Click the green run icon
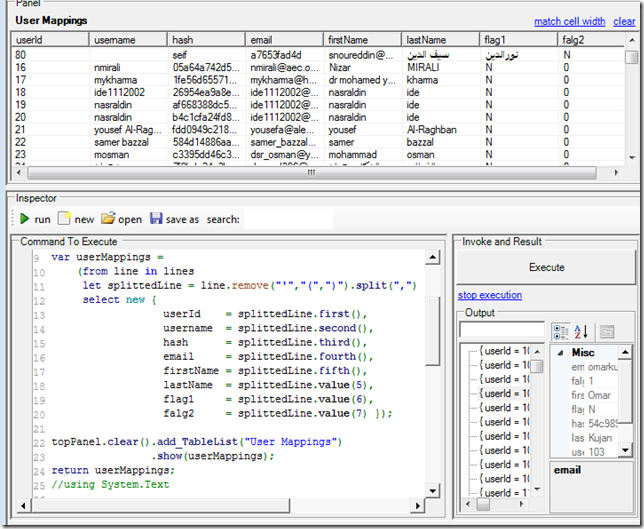This screenshot has height=529, width=644. pos(24,219)
